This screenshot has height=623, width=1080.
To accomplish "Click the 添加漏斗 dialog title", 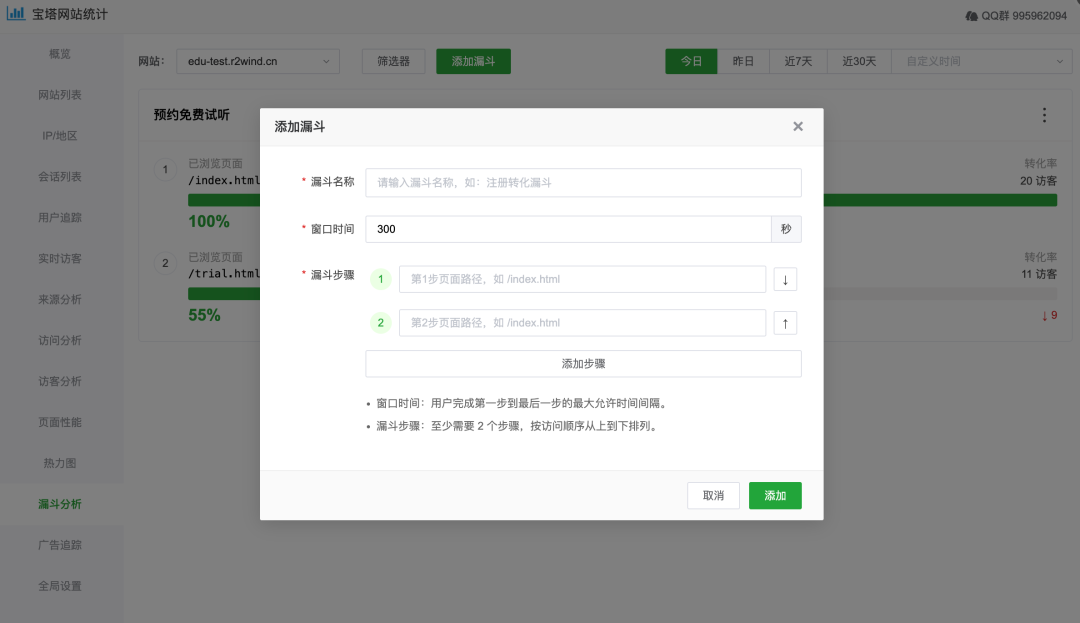I will (x=300, y=127).
